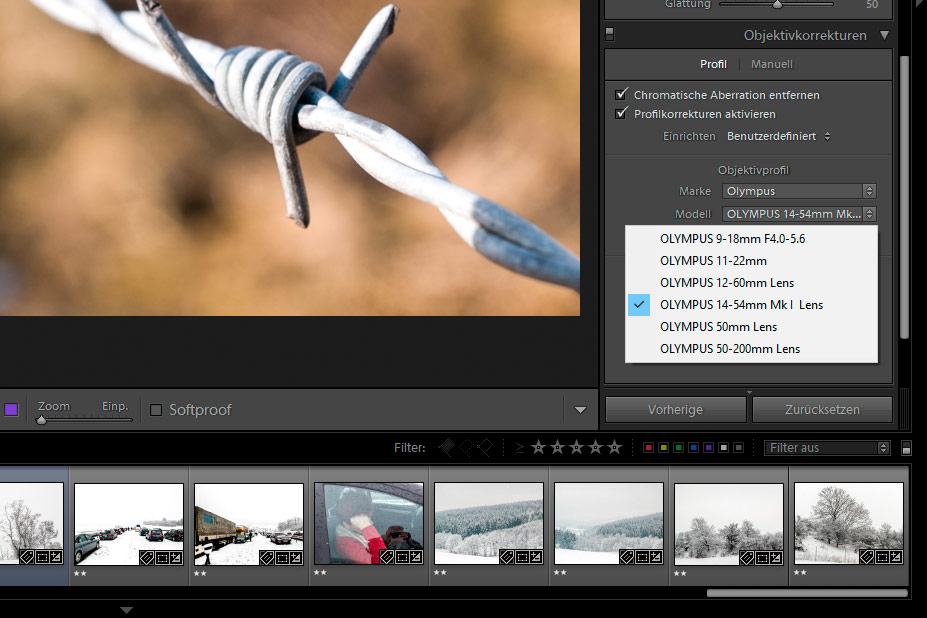Click adjustments badge on lone snowy tree thumbnail
This screenshot has height=618, width=927.
(x=896, y=557)
